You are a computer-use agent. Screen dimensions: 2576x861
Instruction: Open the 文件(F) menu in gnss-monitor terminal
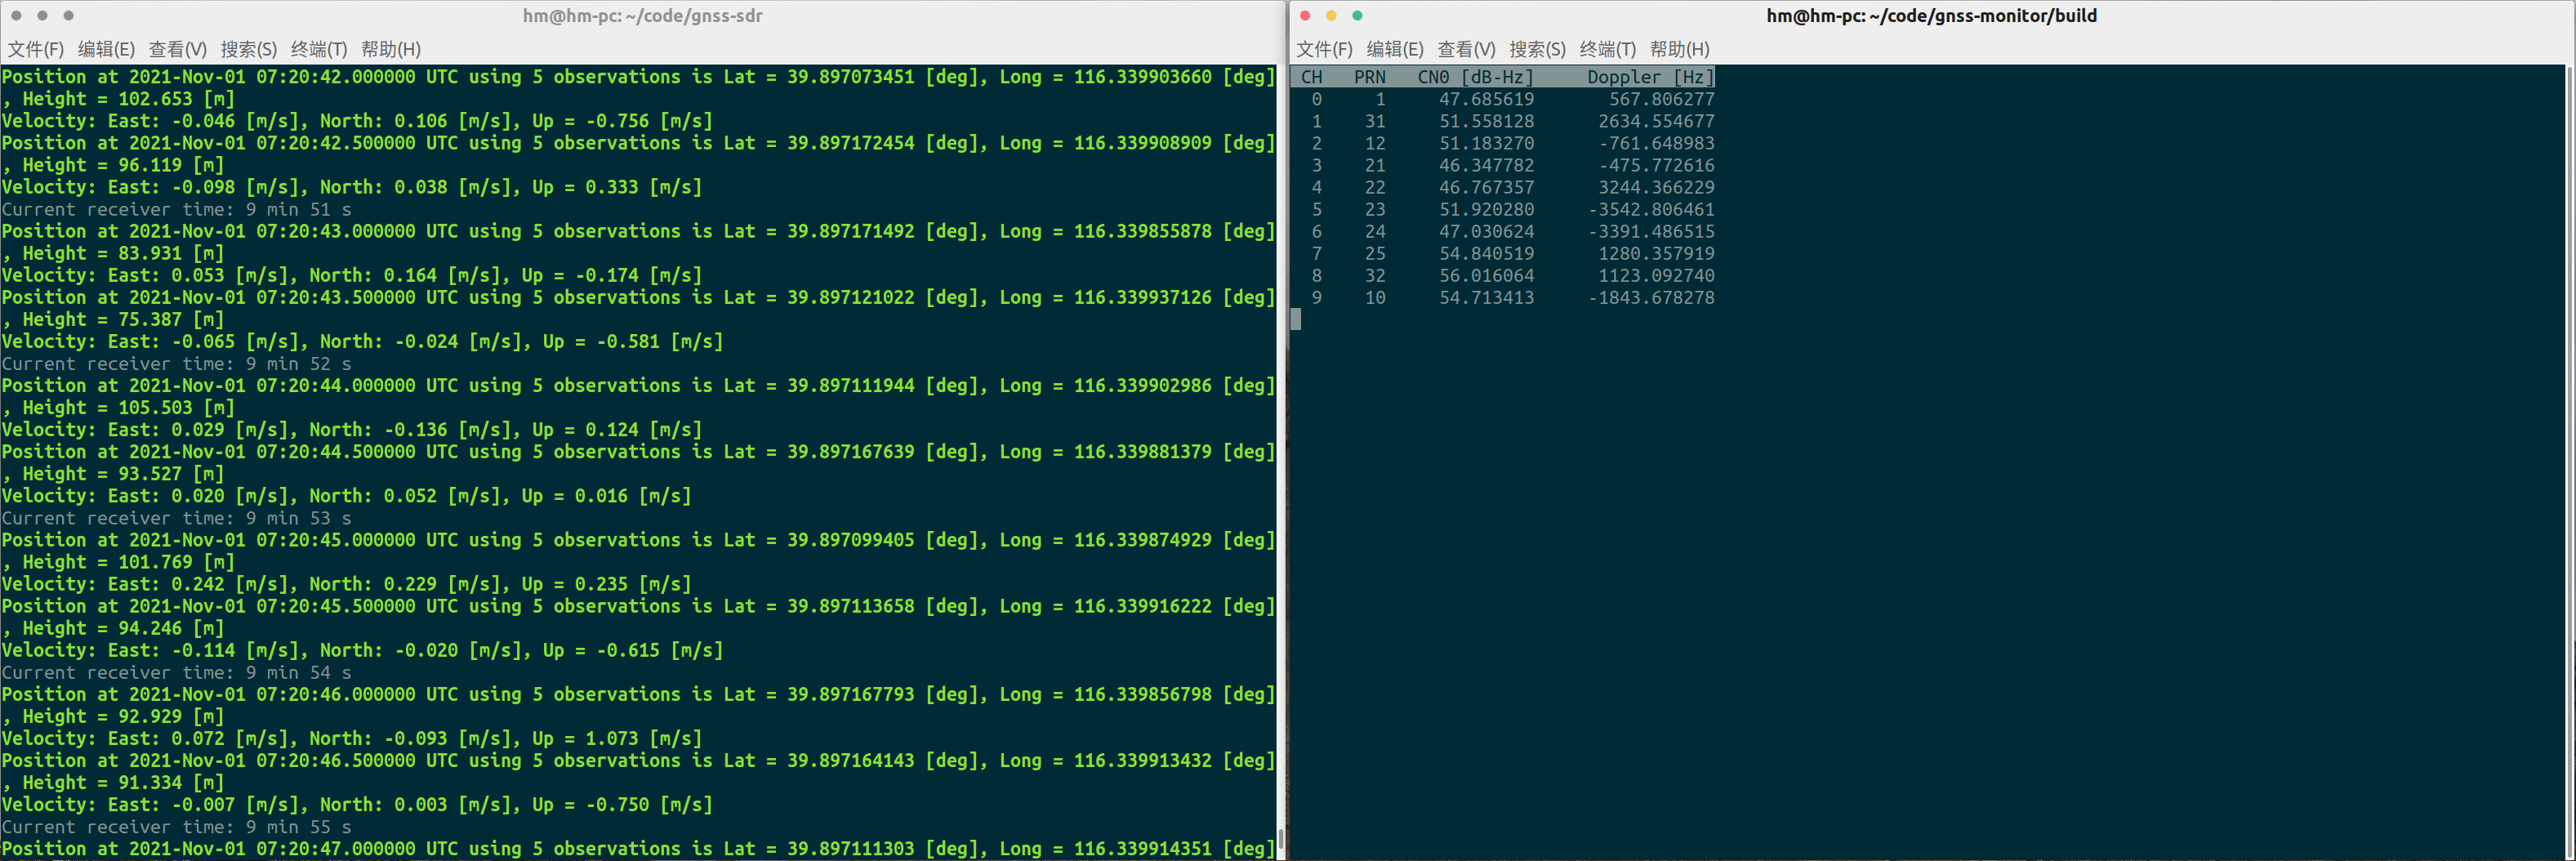point(1324,48)
